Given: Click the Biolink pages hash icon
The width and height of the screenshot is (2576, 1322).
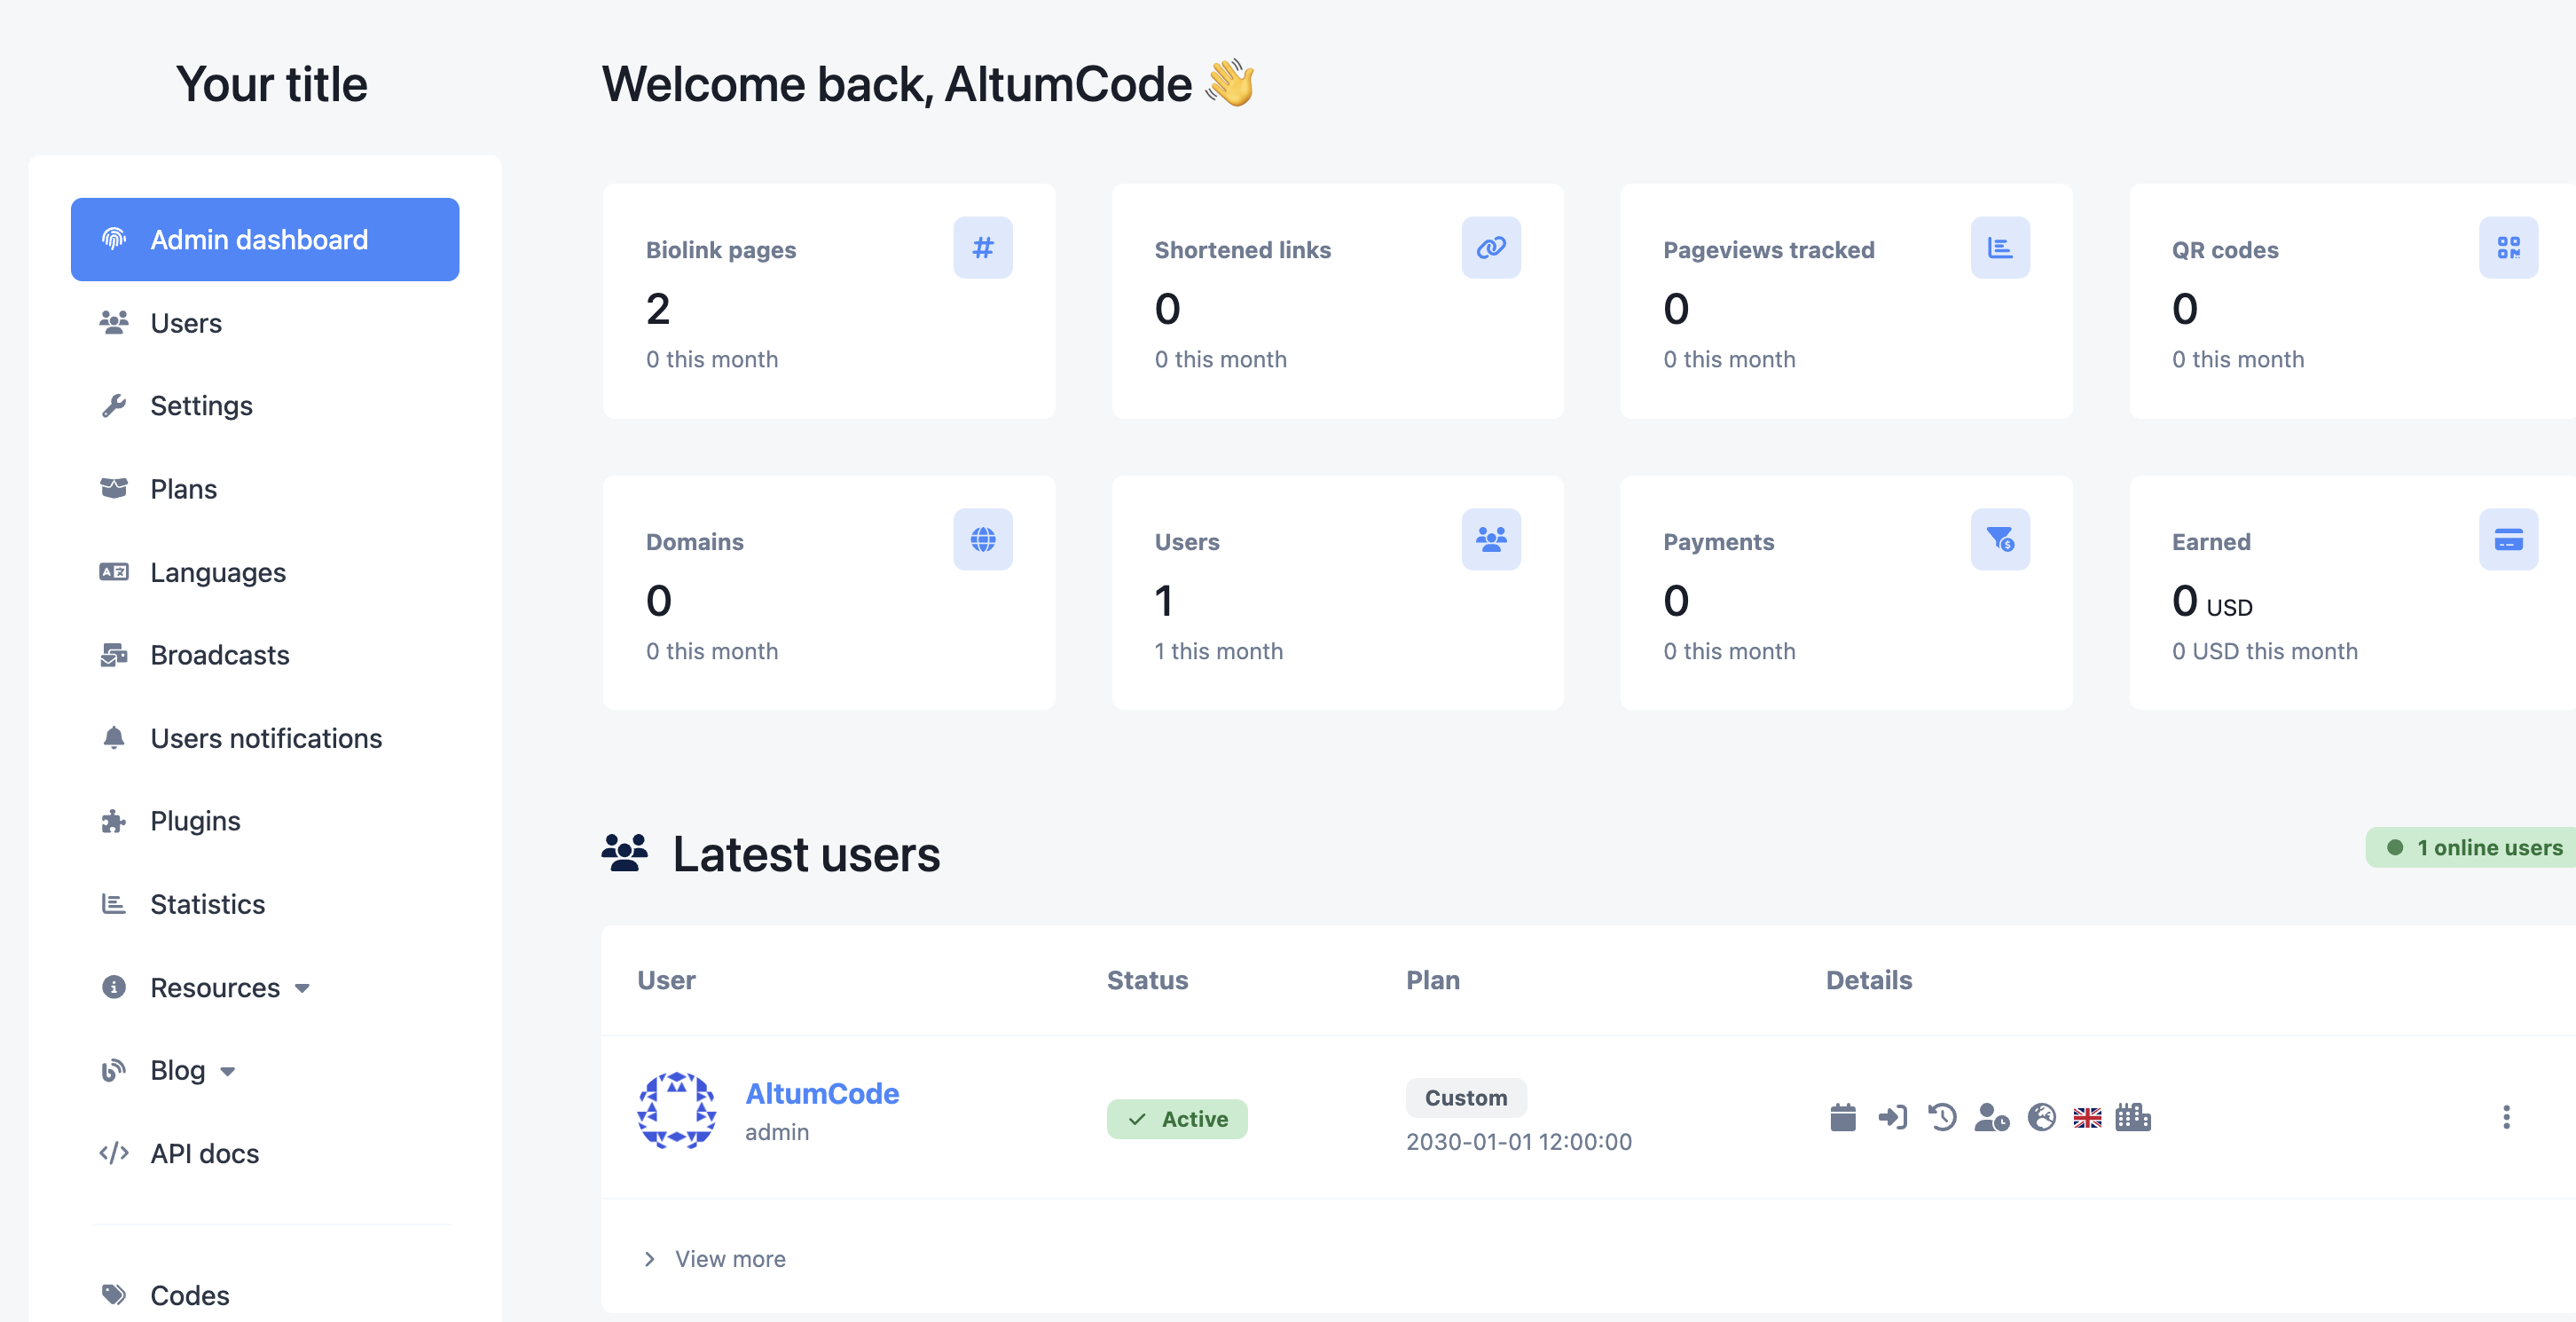Looking at the screenshot, I should click(982, 247).
